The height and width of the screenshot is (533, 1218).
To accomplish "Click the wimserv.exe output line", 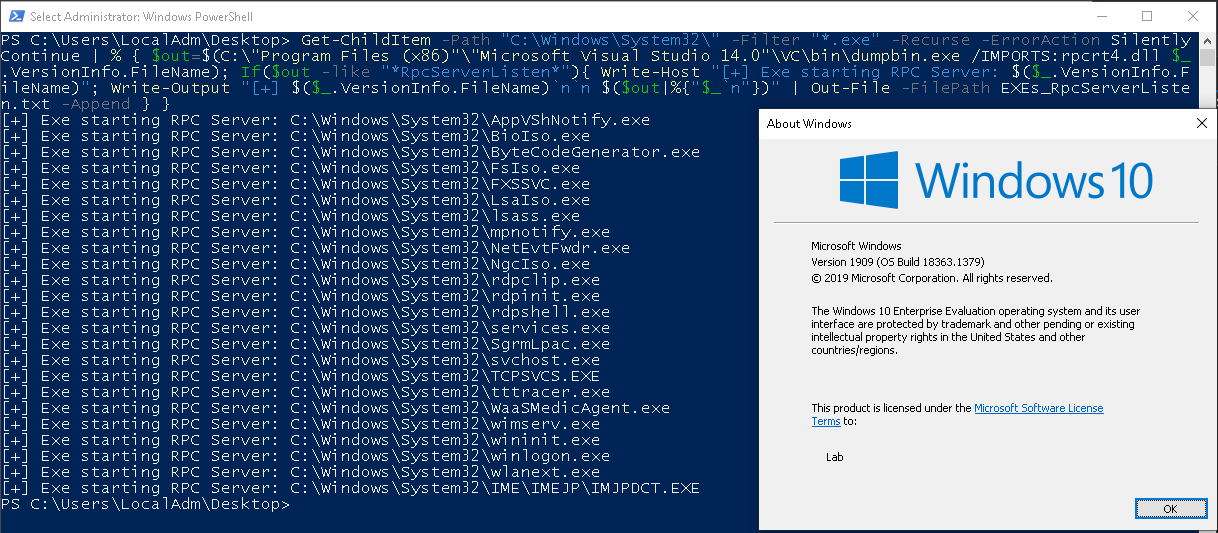I will [301, 424].
